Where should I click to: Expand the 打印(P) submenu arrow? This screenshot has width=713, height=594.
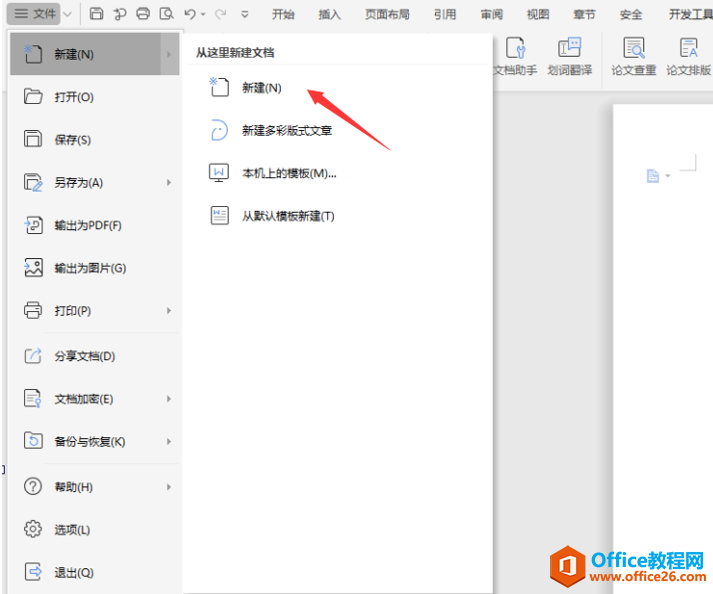pyautogui.click(x=169, y=311)
